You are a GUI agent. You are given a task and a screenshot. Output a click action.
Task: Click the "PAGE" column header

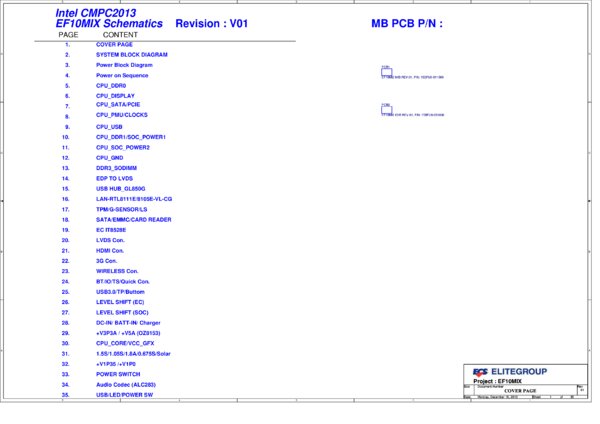click(x=68, y=35)
